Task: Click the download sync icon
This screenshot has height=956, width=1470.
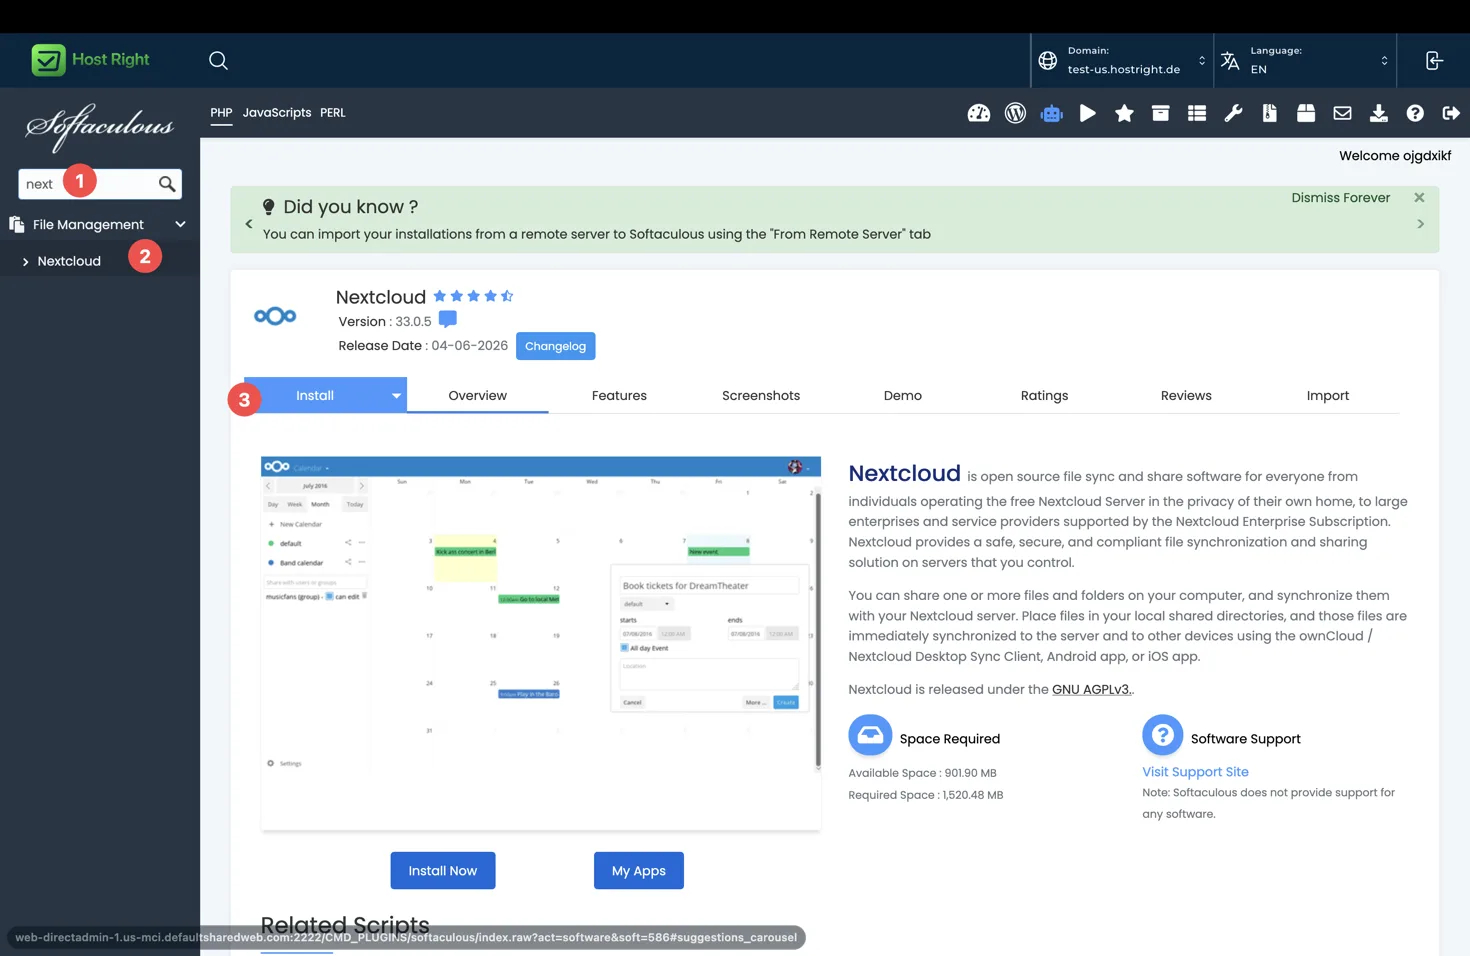Action: 1378,113
